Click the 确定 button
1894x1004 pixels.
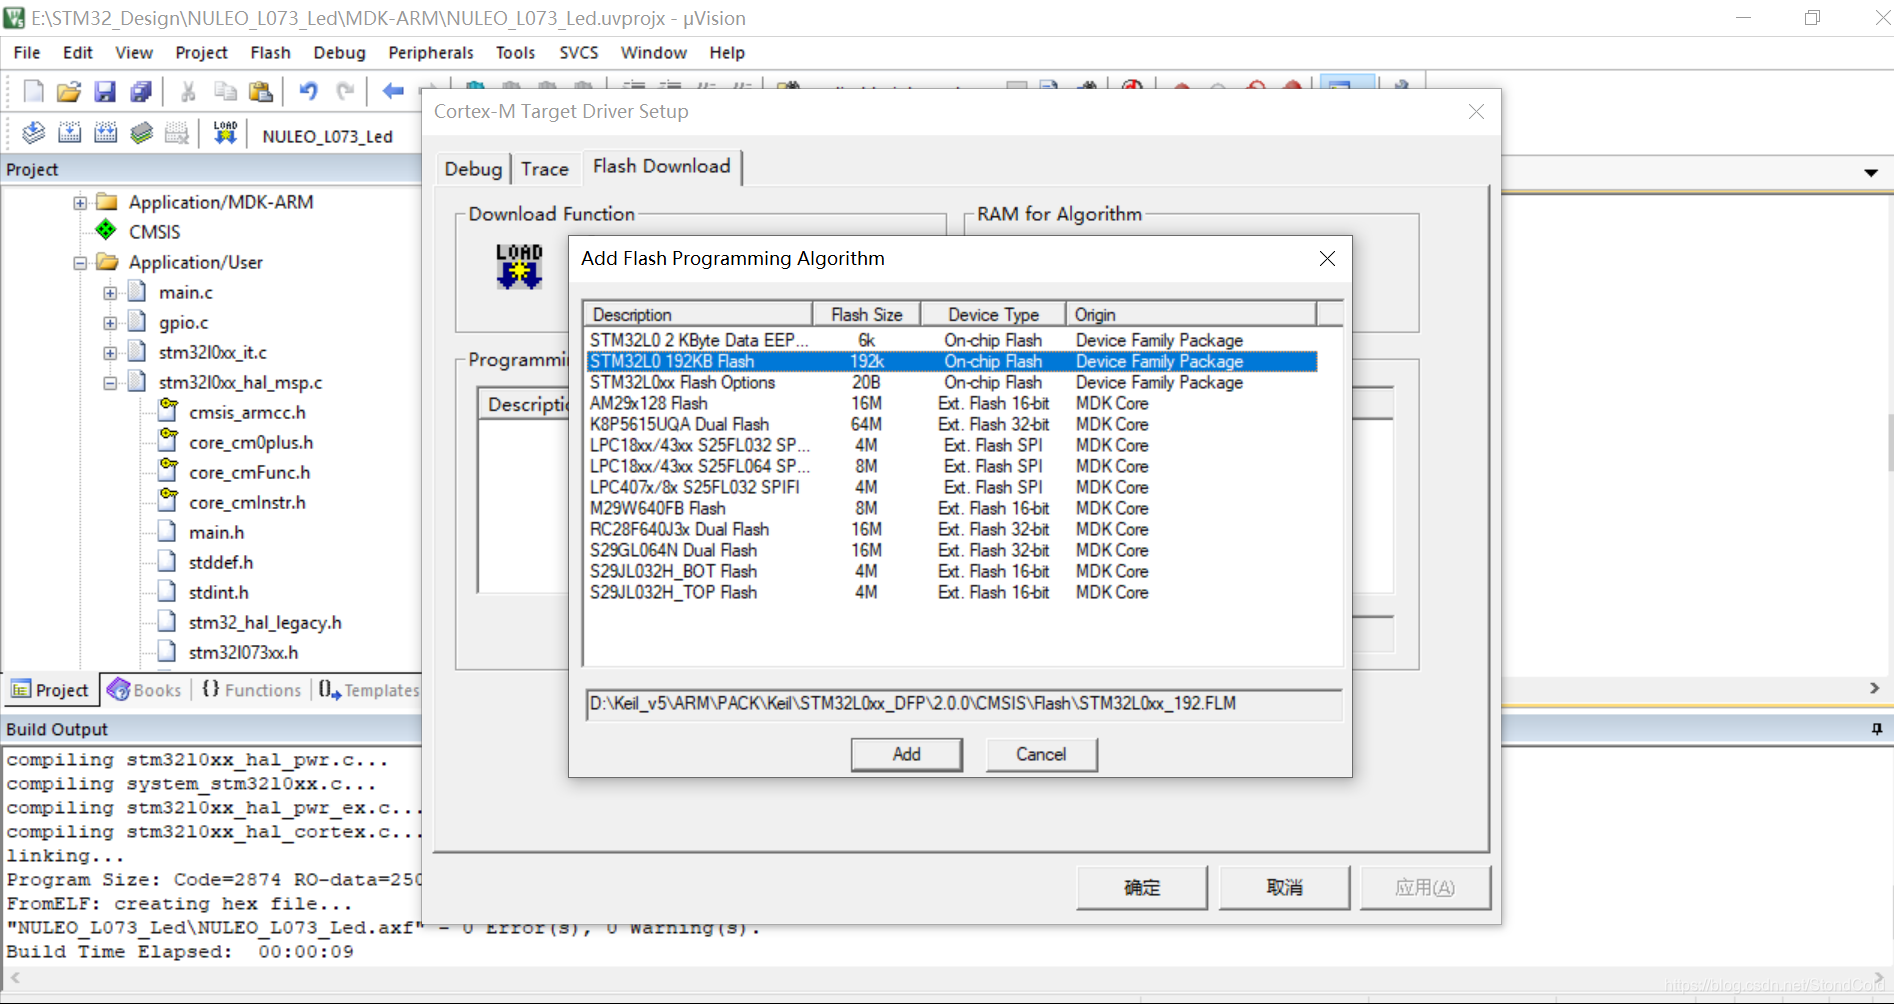(x=1142, y=887)
